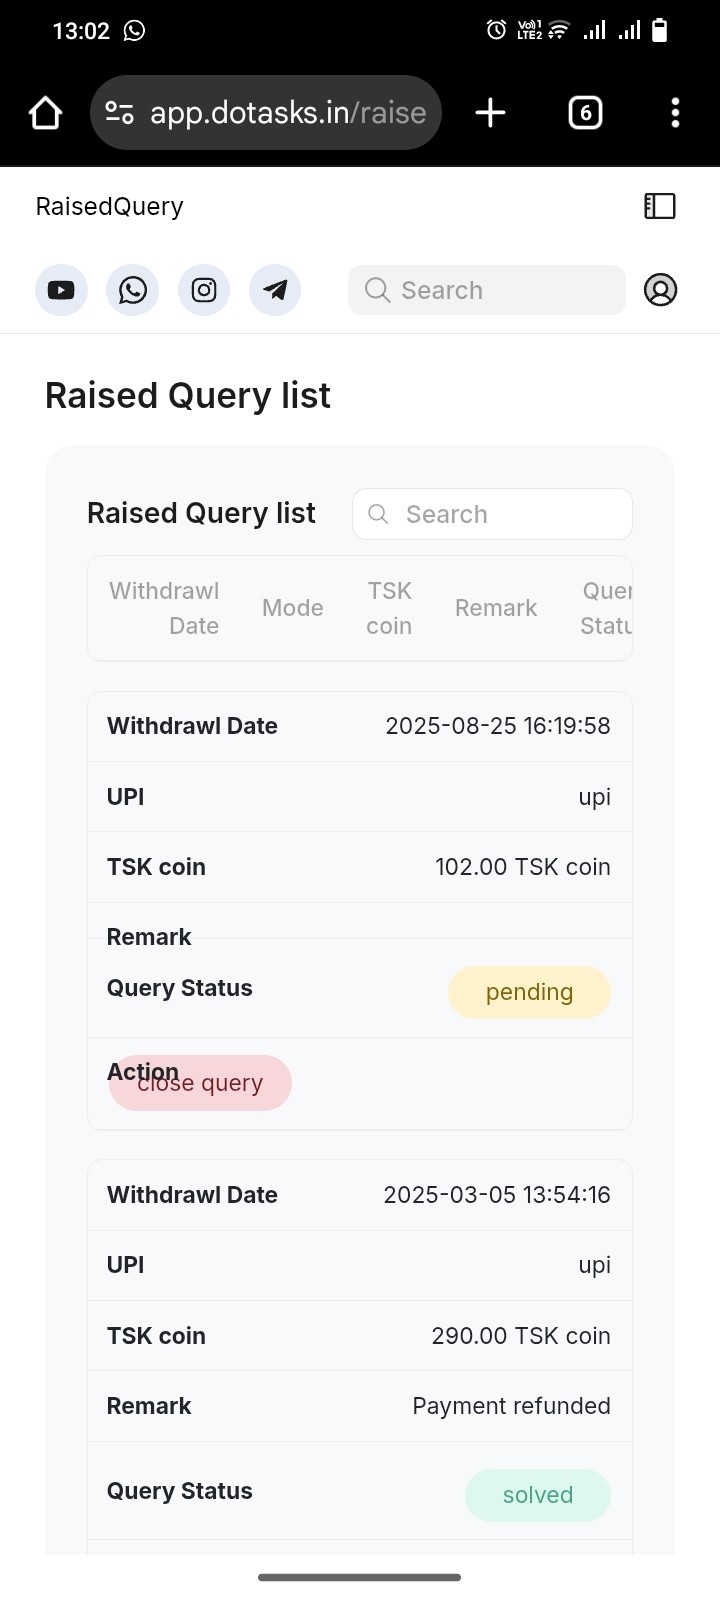720x1600 pixels.
Task: Select the Remark column header
Action: [x=496, y=608]
